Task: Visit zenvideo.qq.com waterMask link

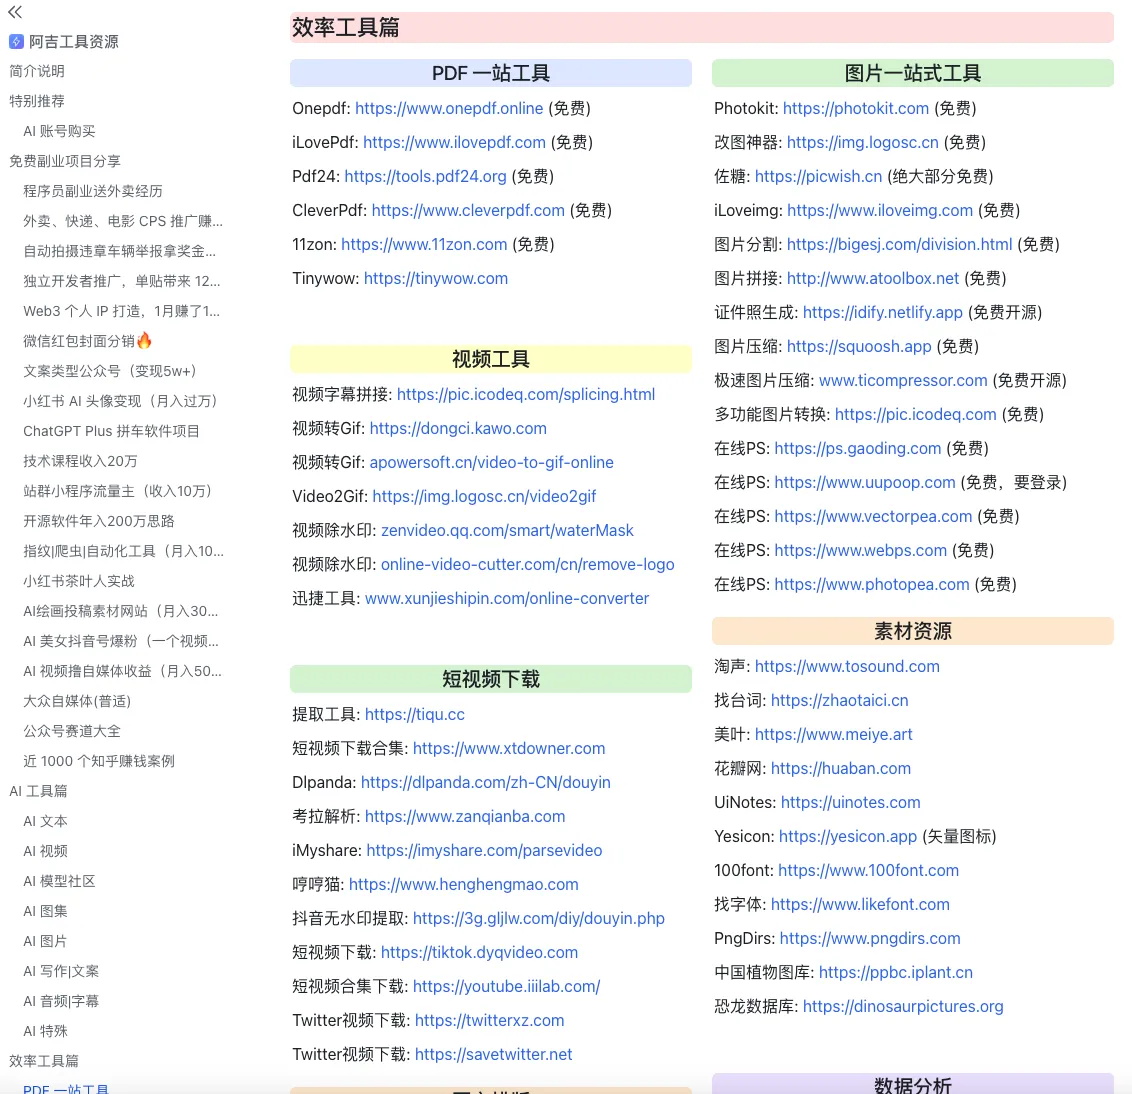Action: click(508, 530)
